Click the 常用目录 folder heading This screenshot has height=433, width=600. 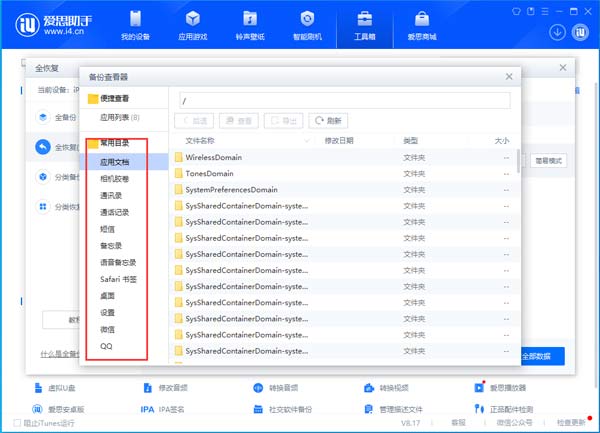[x=109, y=143]
